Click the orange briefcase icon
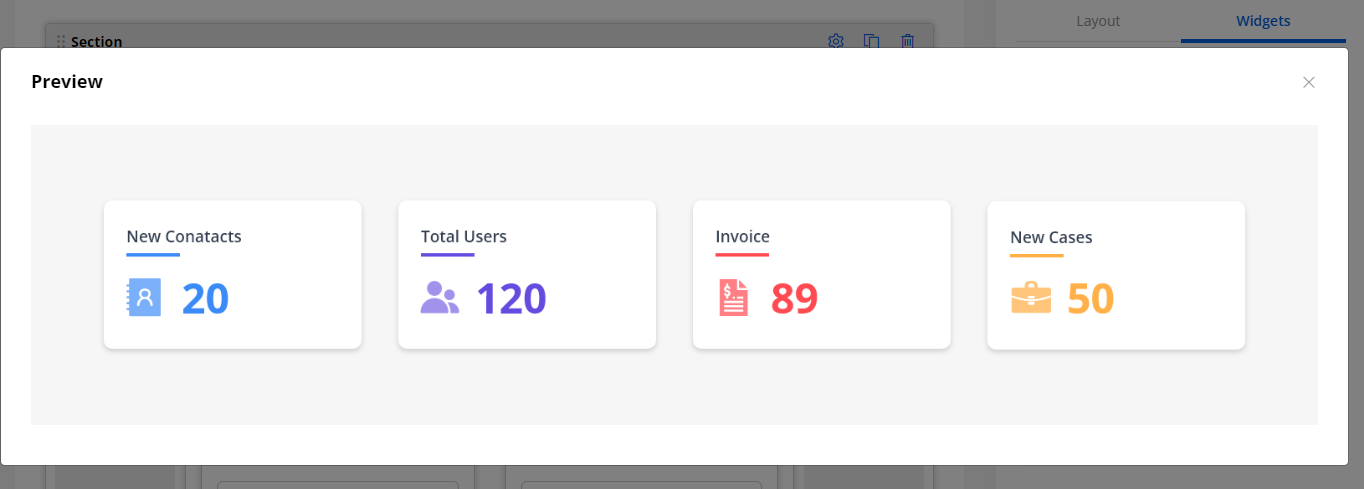 [x=1030, y=298]
